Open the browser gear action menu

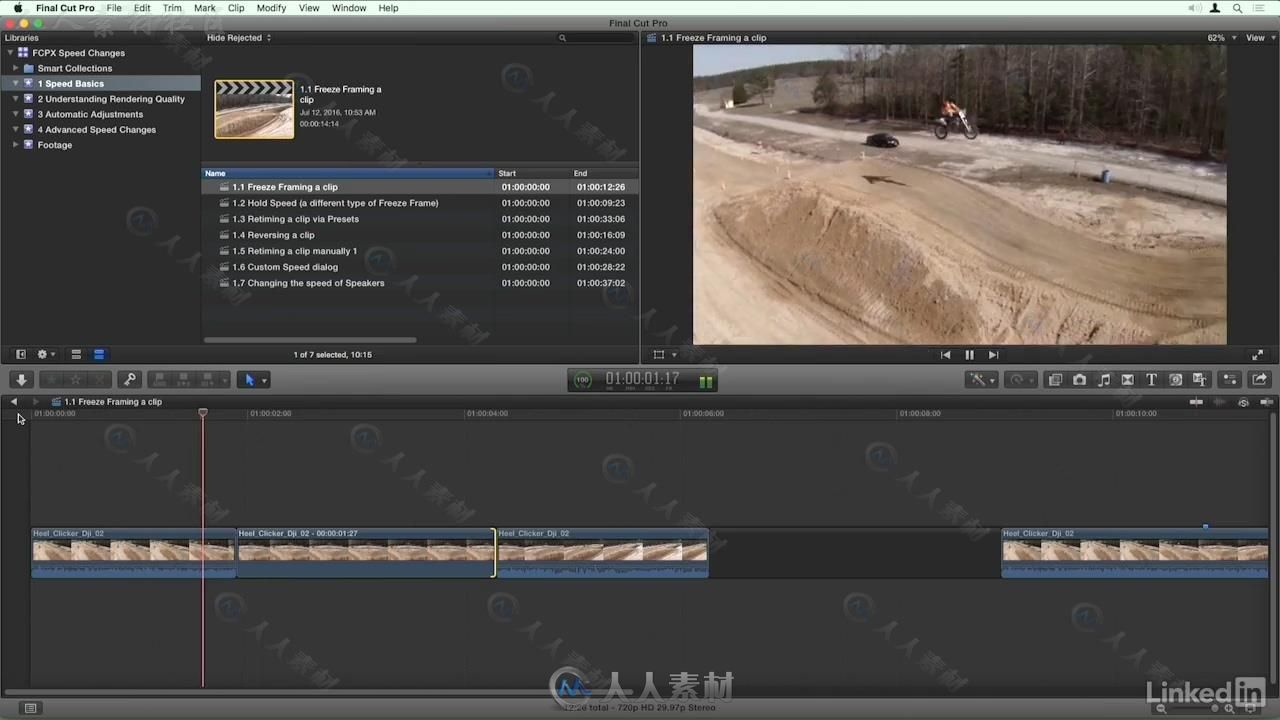coord(46,354)
